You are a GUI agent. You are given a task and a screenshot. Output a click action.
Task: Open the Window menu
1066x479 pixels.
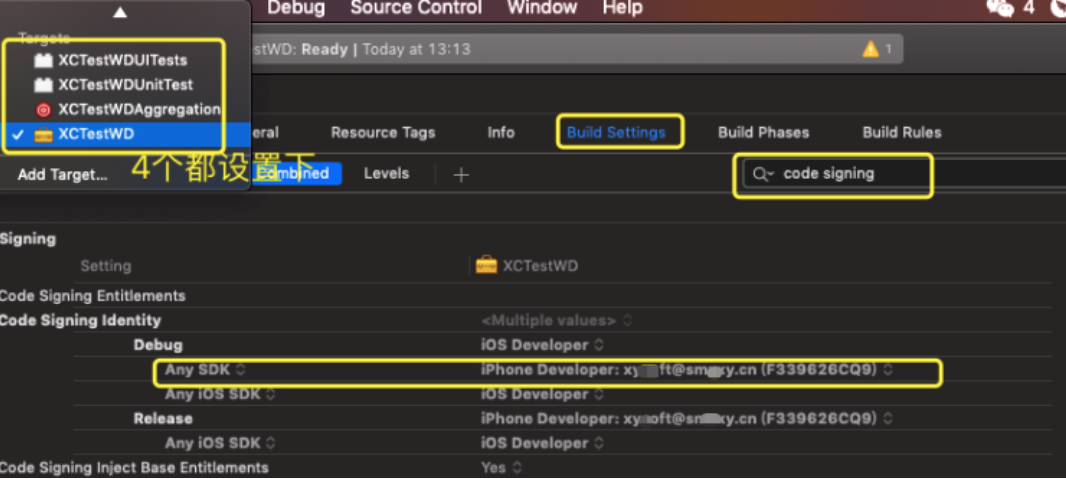click(x=542, y=8)
